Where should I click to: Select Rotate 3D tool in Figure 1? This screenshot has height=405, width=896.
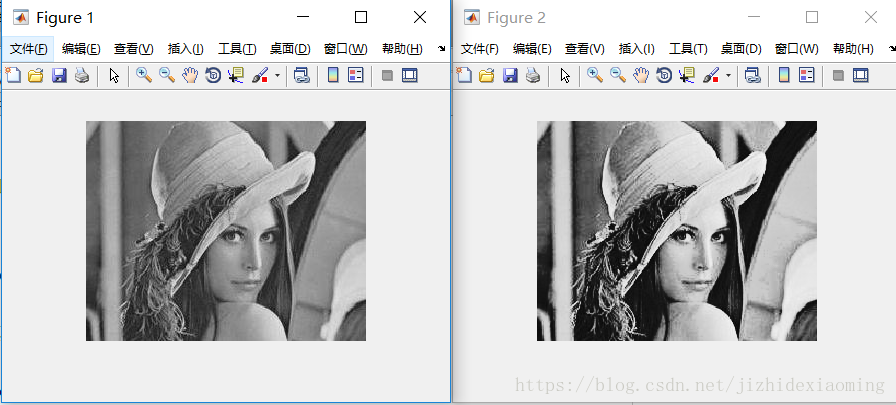pos(213,75)
